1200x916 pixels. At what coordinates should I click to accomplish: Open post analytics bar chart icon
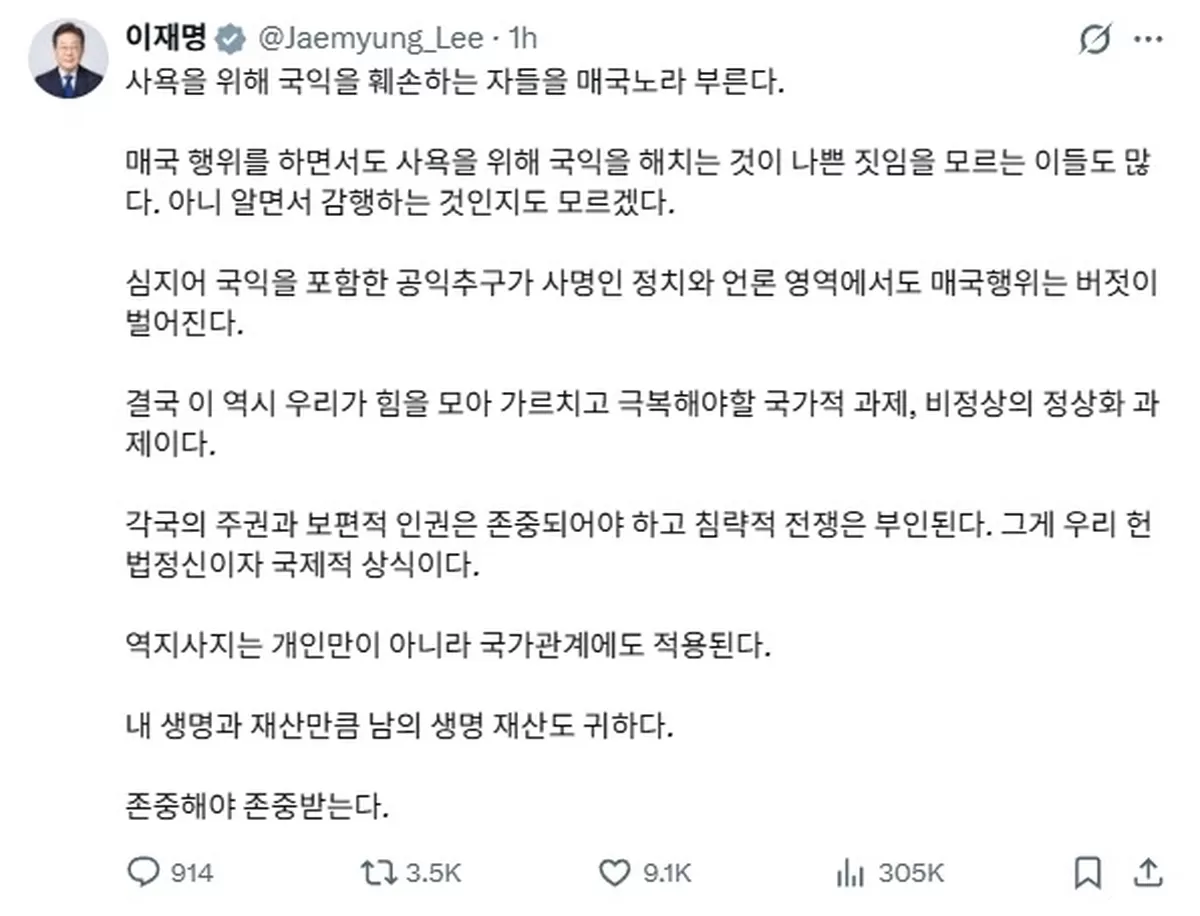(850, 872)
